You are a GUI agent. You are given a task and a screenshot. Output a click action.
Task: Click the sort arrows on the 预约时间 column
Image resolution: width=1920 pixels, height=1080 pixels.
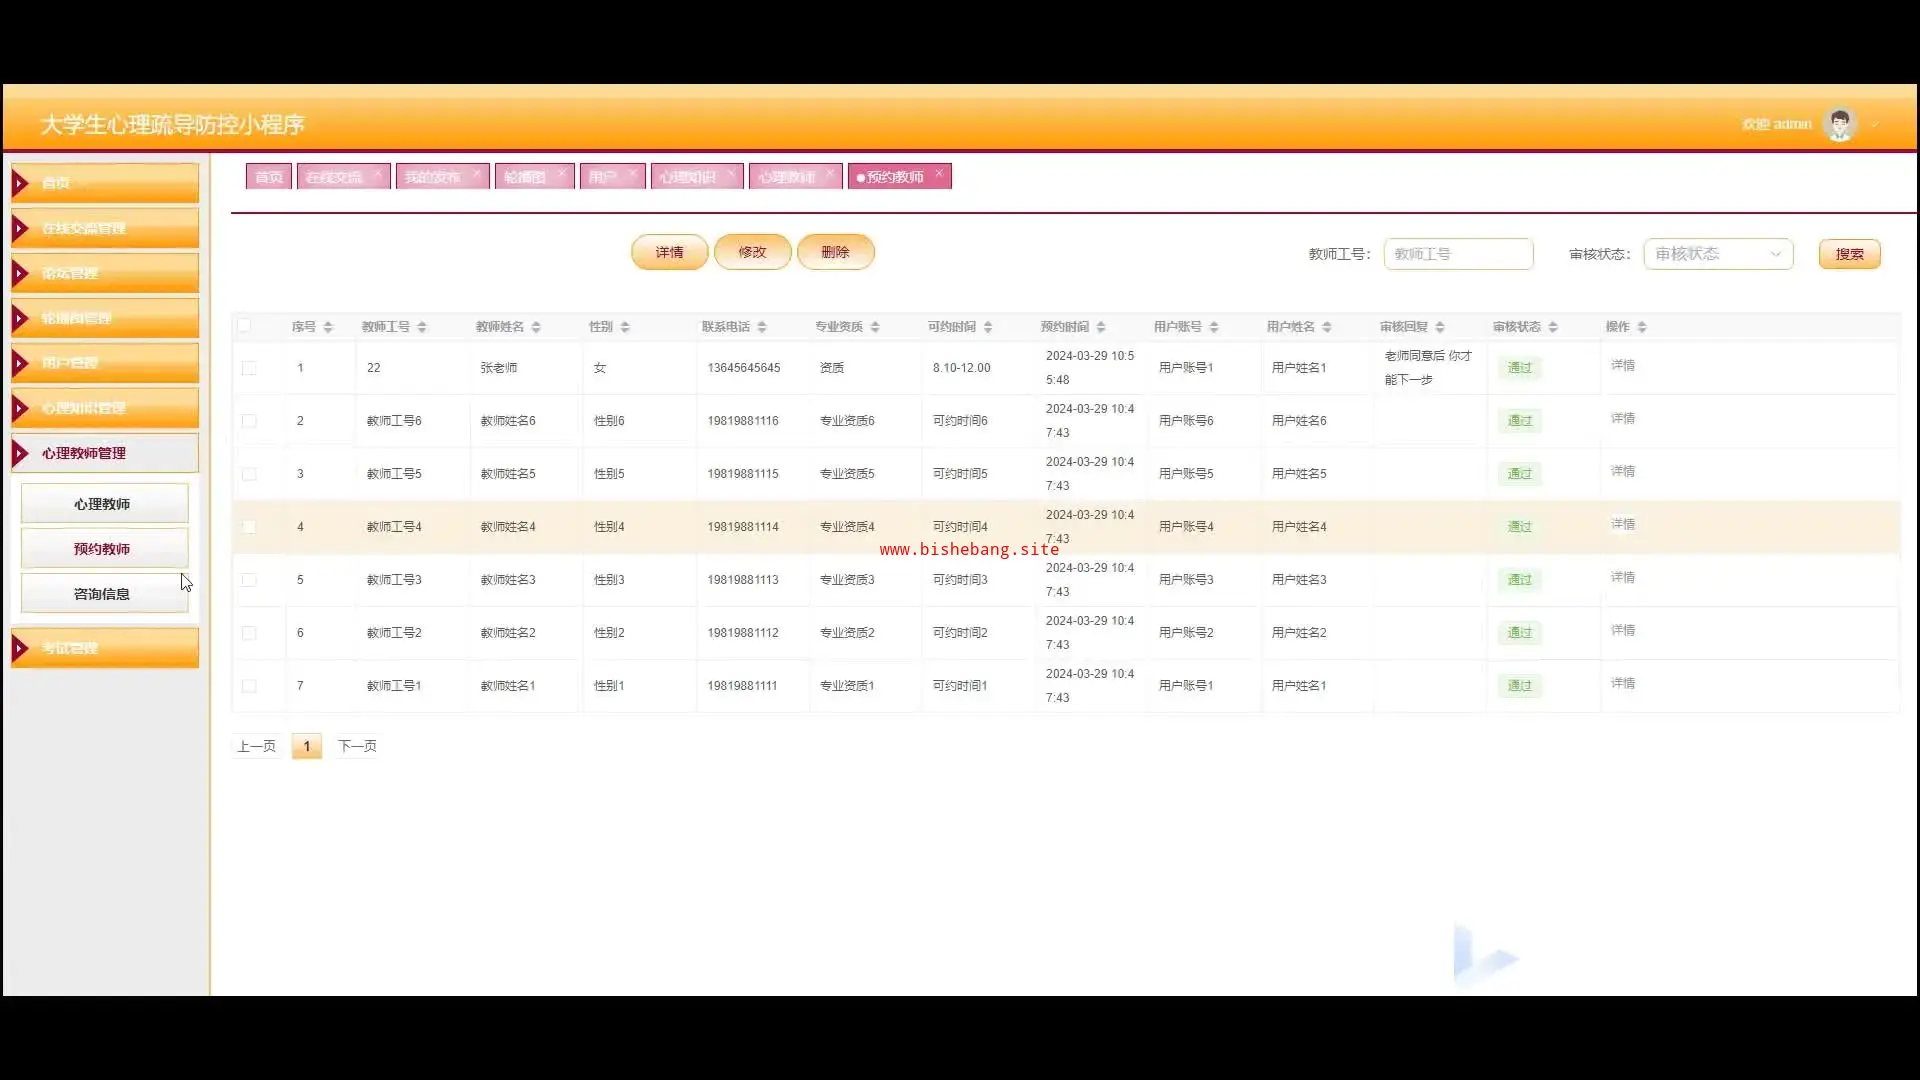[x=1101, y=327]
